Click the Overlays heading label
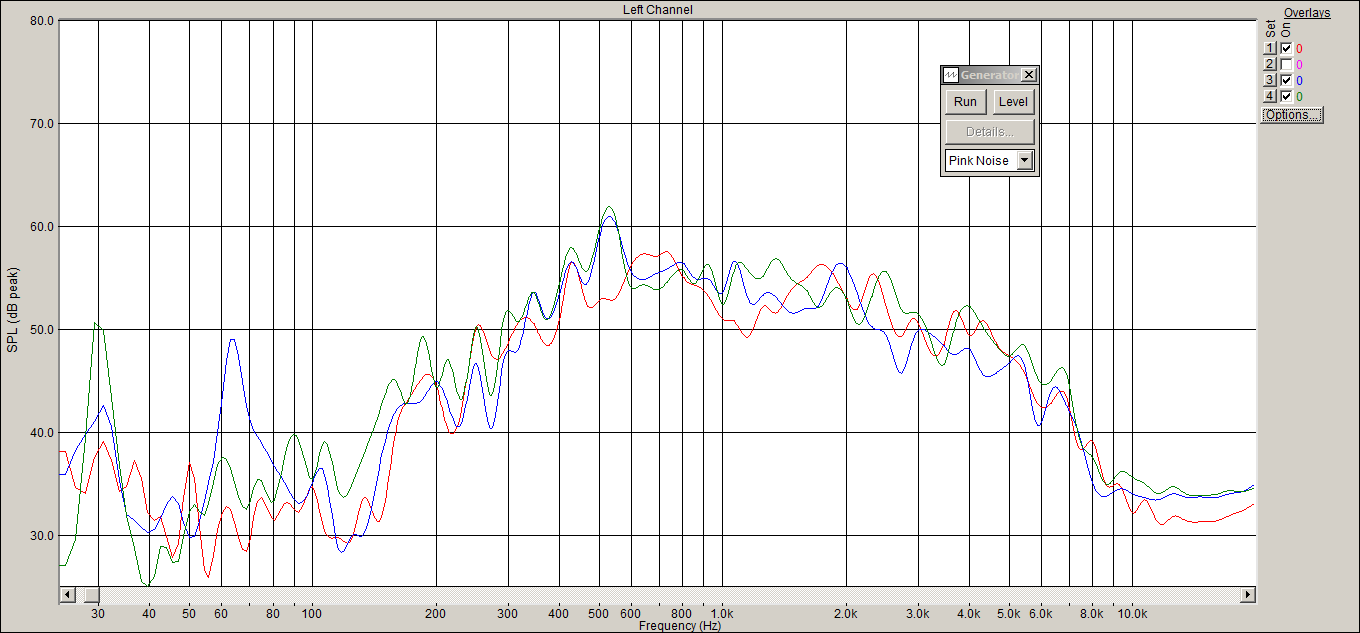 (1307, 13)
